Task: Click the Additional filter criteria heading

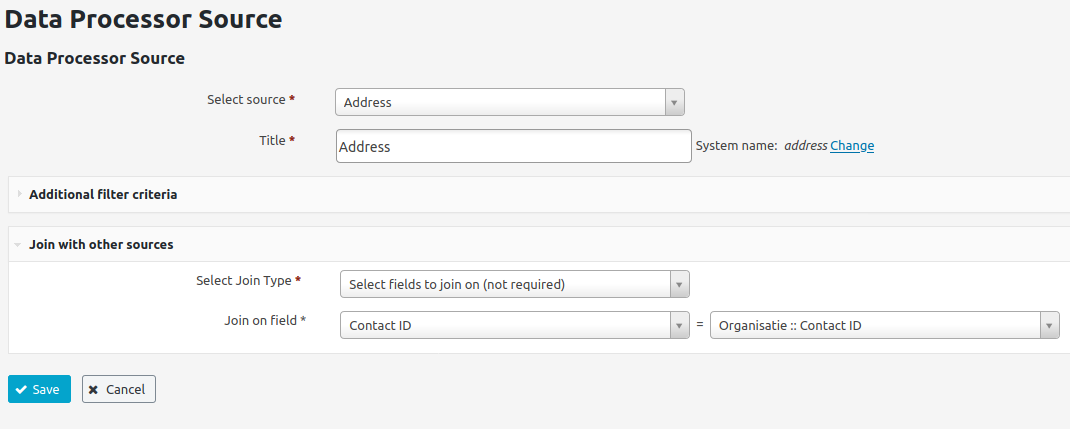Action: 103,194
